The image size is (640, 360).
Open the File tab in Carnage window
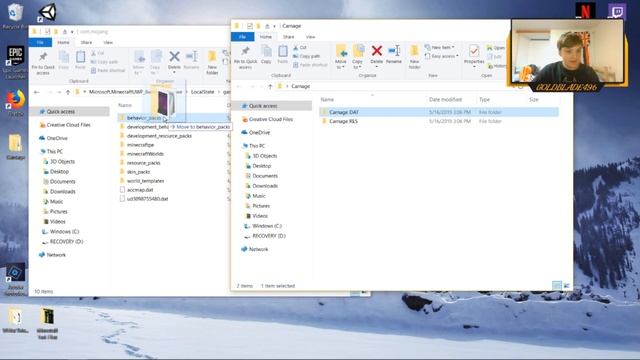pos(242,37)
